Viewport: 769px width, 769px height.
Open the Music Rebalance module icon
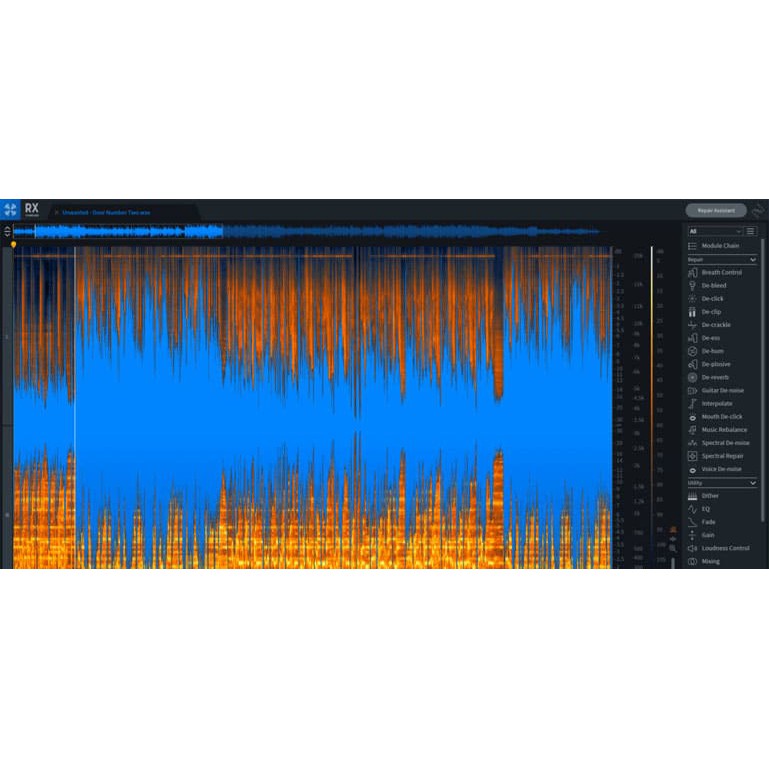[692, 430]
